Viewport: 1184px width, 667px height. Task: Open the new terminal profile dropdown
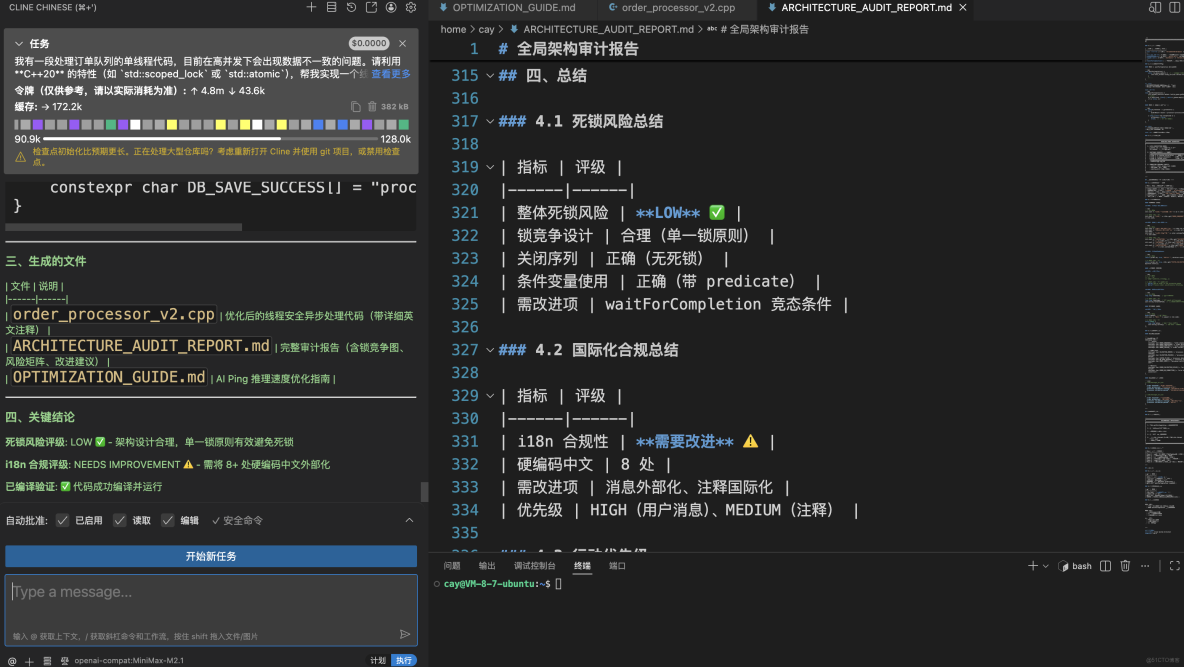click(x=1045, y=566)
